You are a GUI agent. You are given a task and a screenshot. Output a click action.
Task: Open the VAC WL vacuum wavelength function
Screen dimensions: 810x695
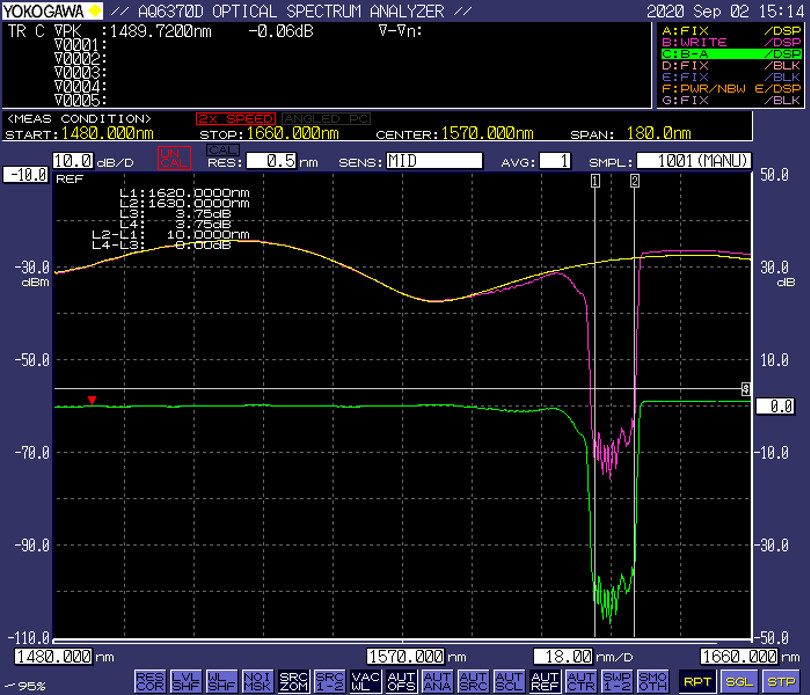click(366, 680)
